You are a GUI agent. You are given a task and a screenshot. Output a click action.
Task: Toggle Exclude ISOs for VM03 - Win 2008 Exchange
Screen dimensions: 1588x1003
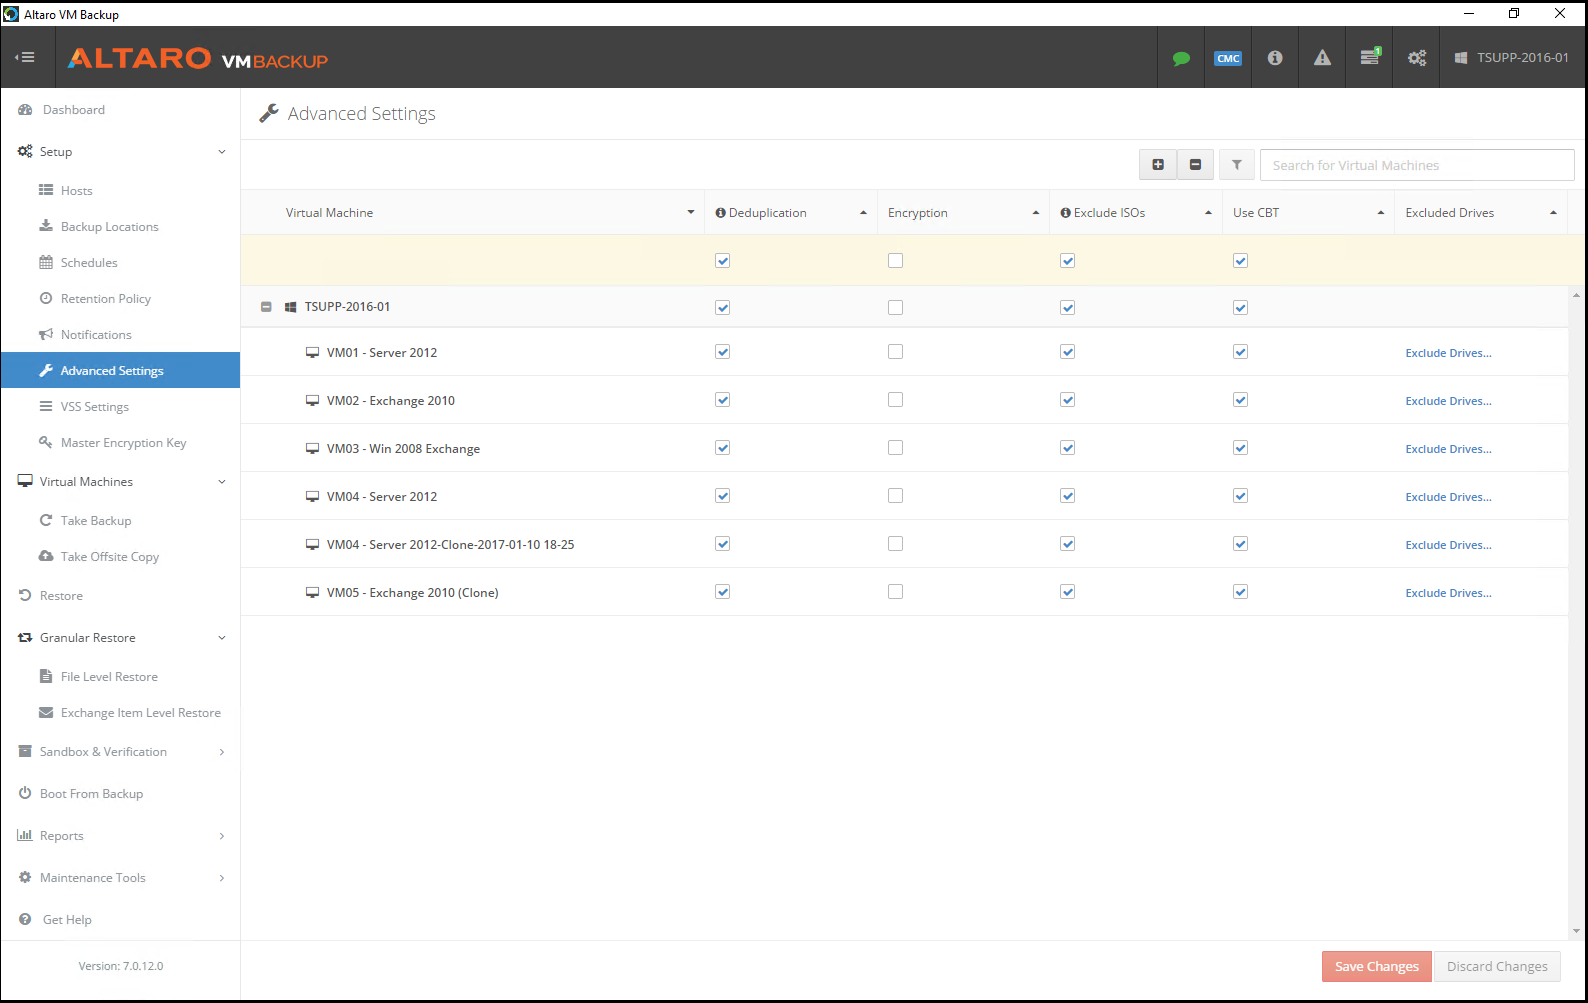click(1068, 448)
